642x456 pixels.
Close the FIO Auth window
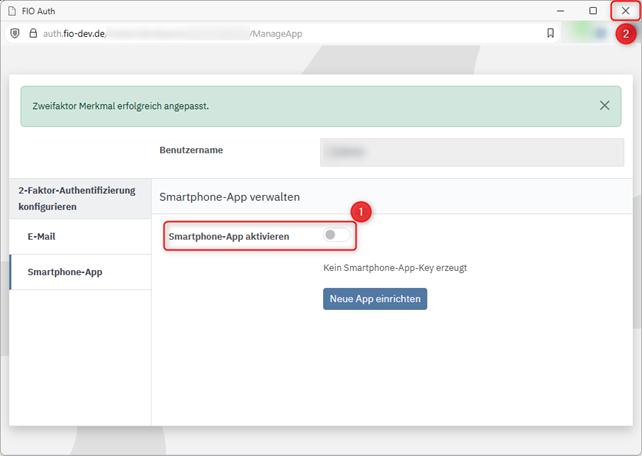tap(625, 10)
